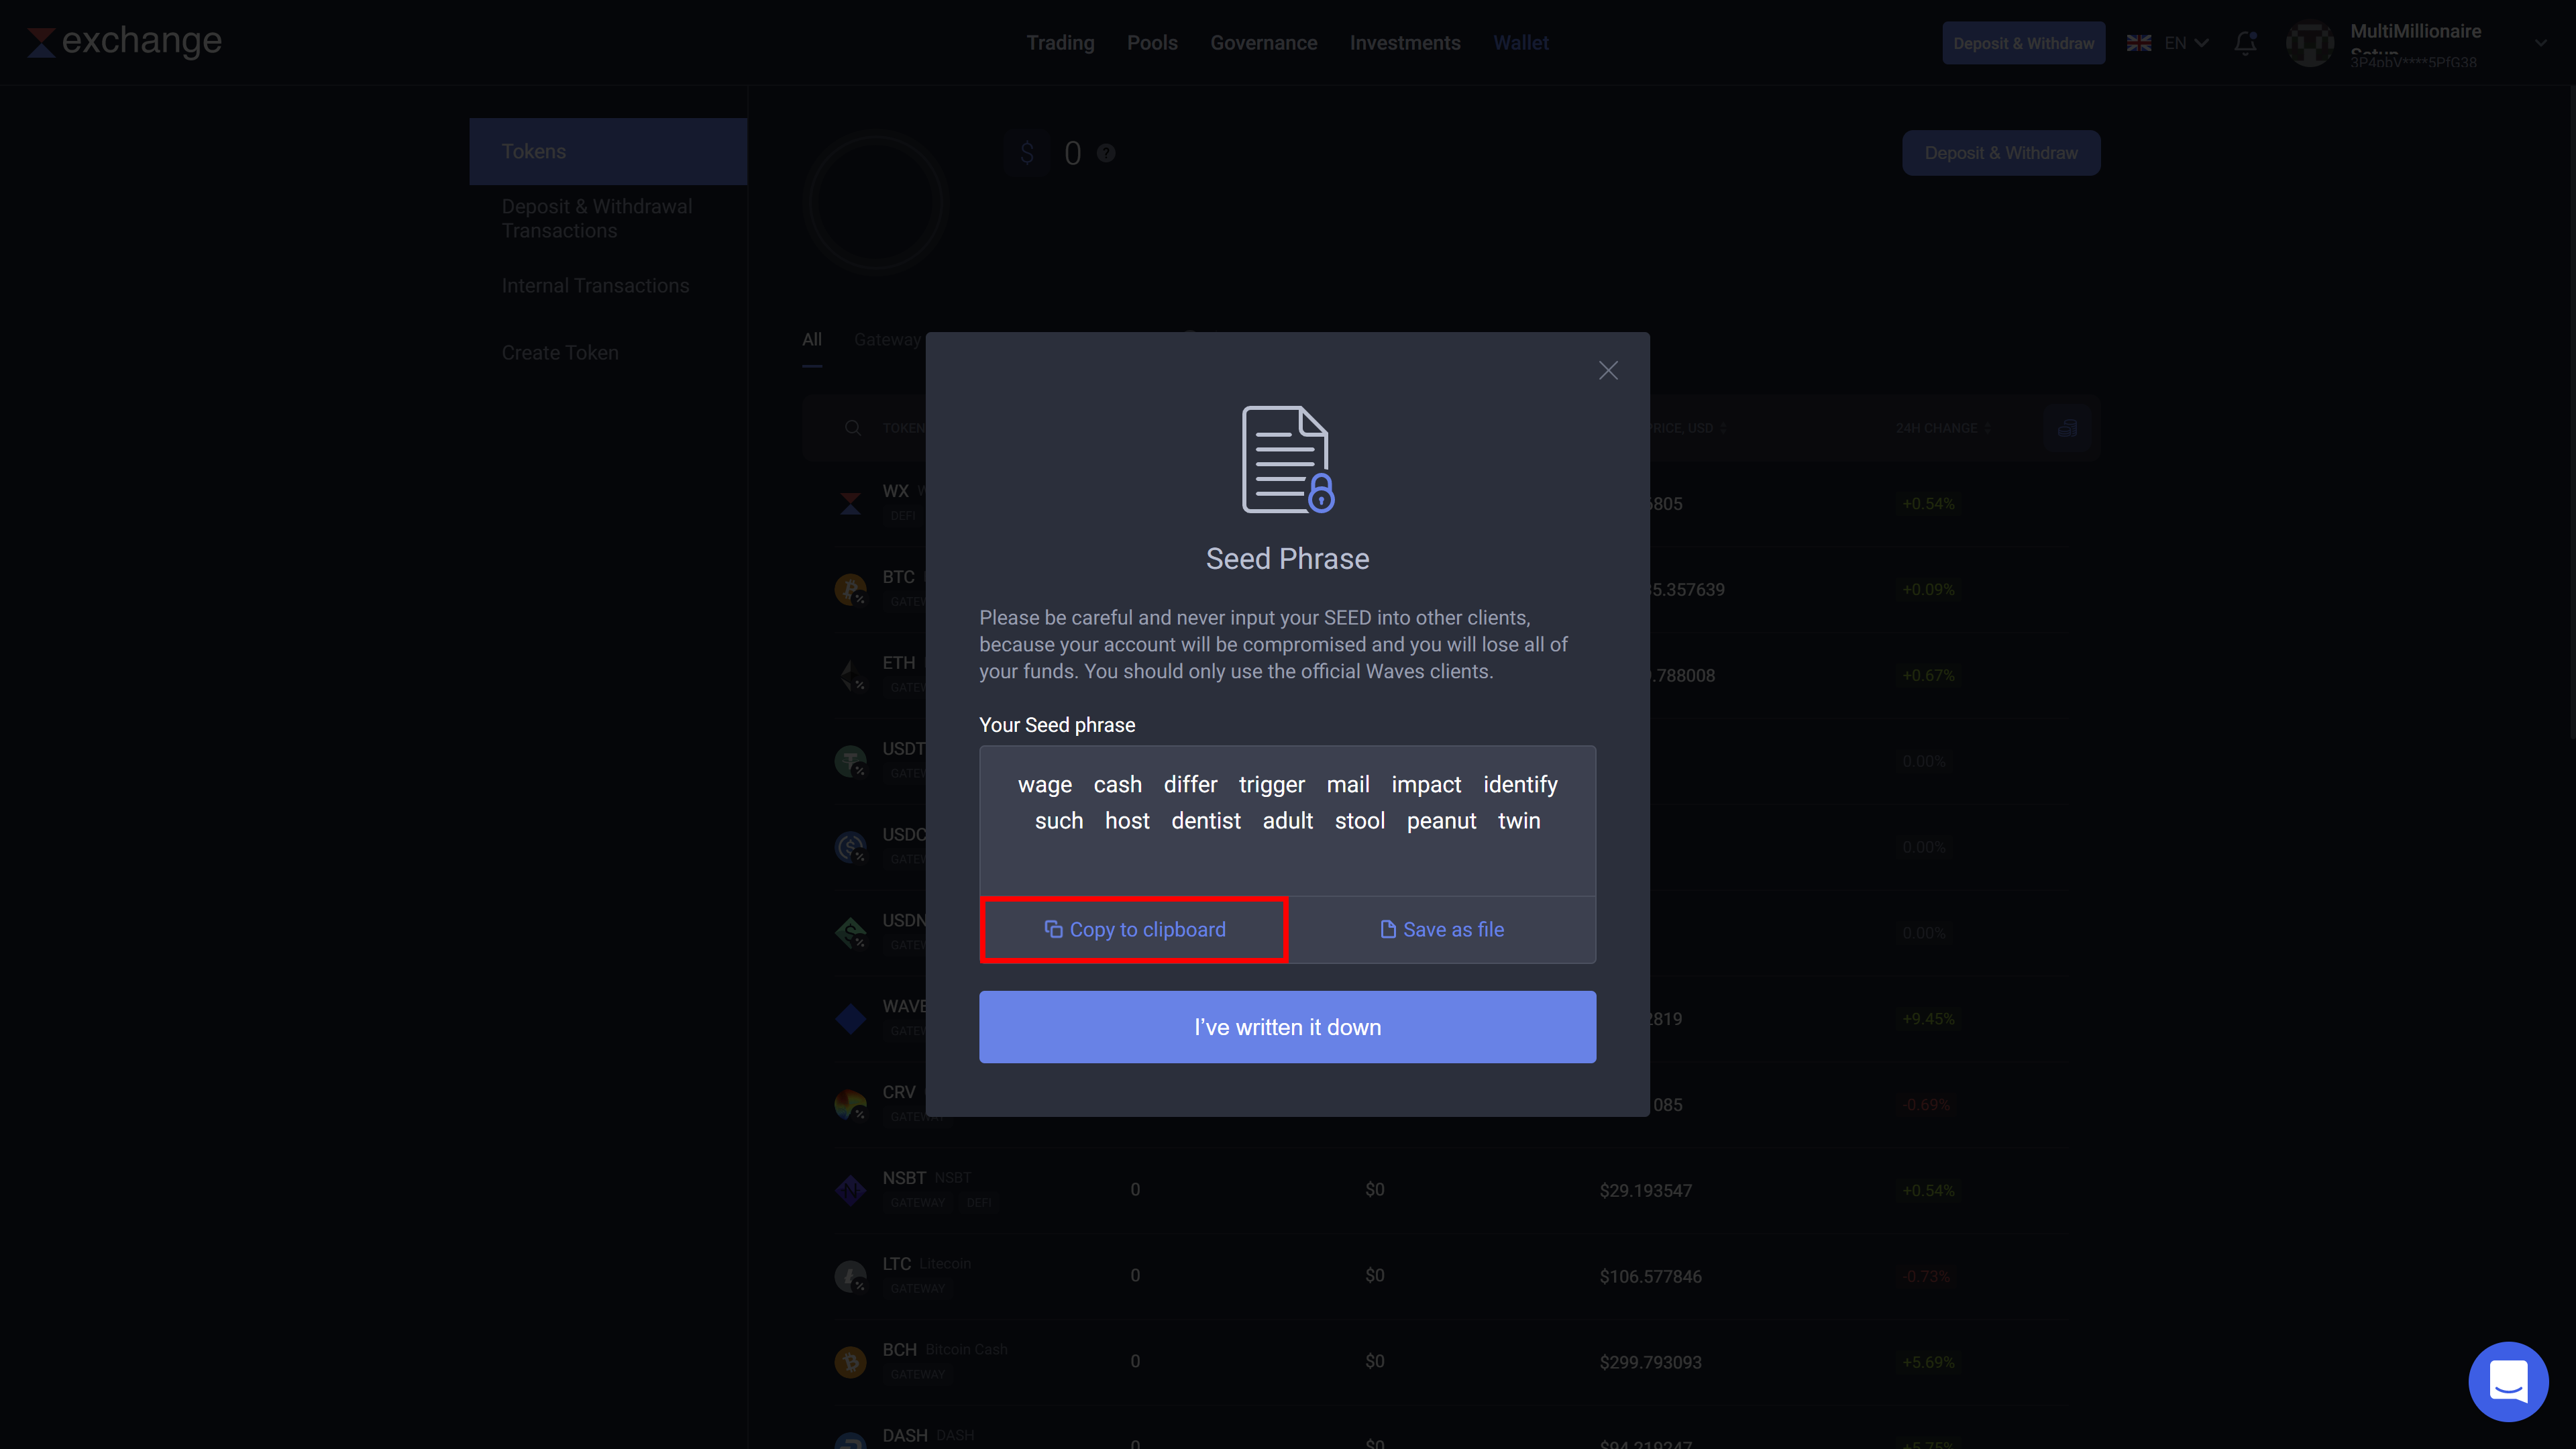Click the UK flag language icon
The width and height of the screenshot is (2576, 1449).
2138,43
